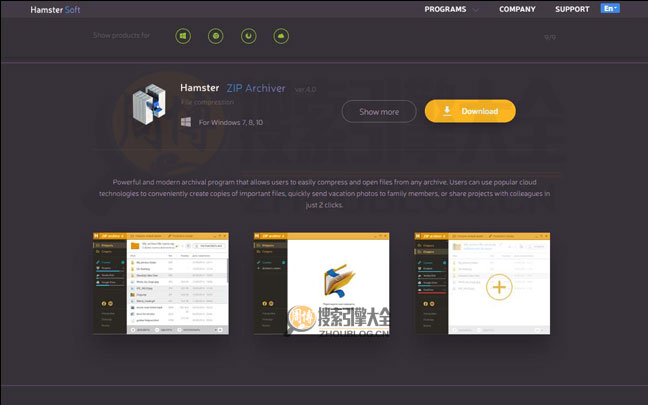Open the COMPANY menu
The height and width of the screenshot is (405, 648).
517,9
